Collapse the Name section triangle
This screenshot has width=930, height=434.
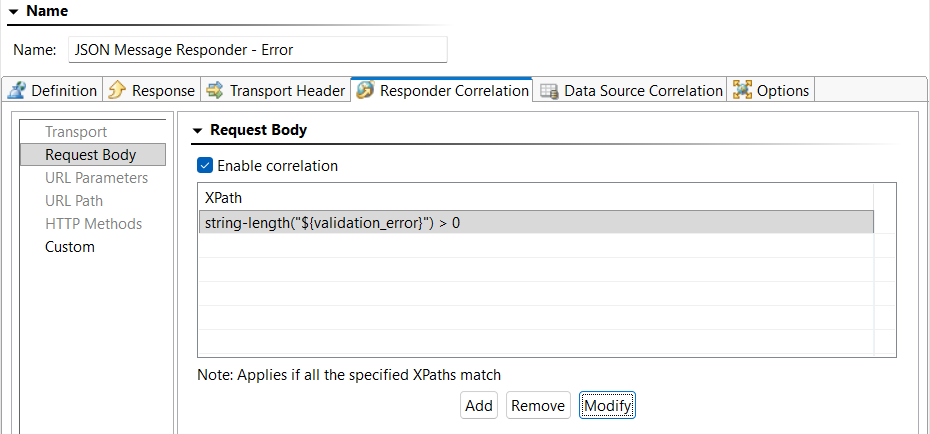coord(14,11)
